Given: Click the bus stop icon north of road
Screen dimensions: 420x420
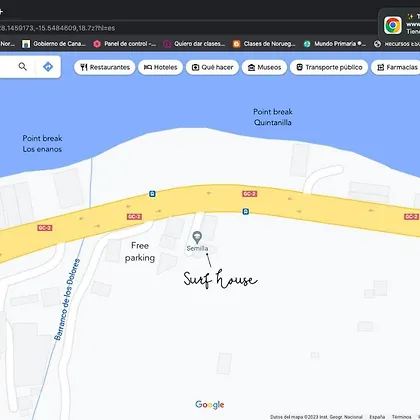Looking at the screenshot, I should (x=152, y=194).
